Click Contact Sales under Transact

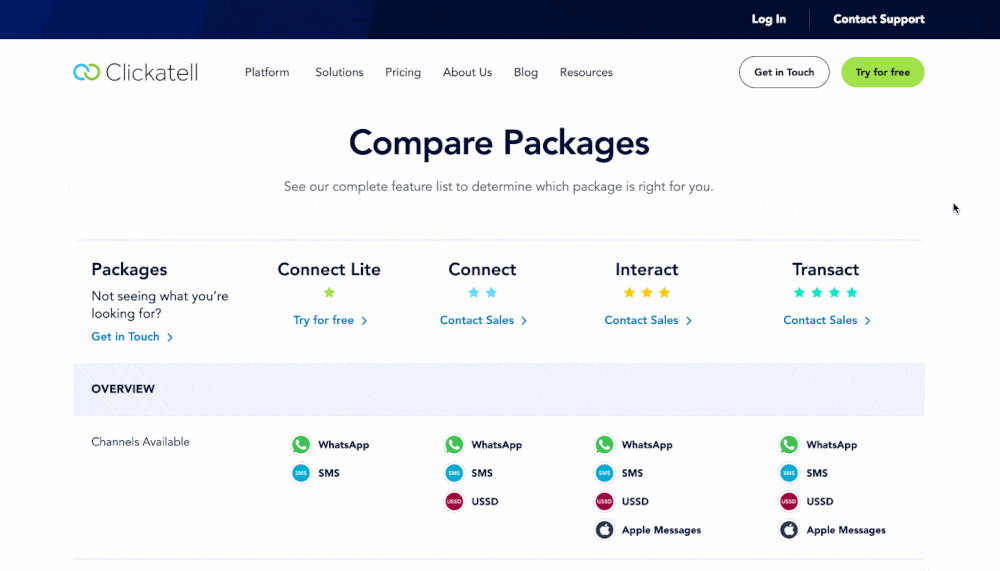[x=827, y=320]
